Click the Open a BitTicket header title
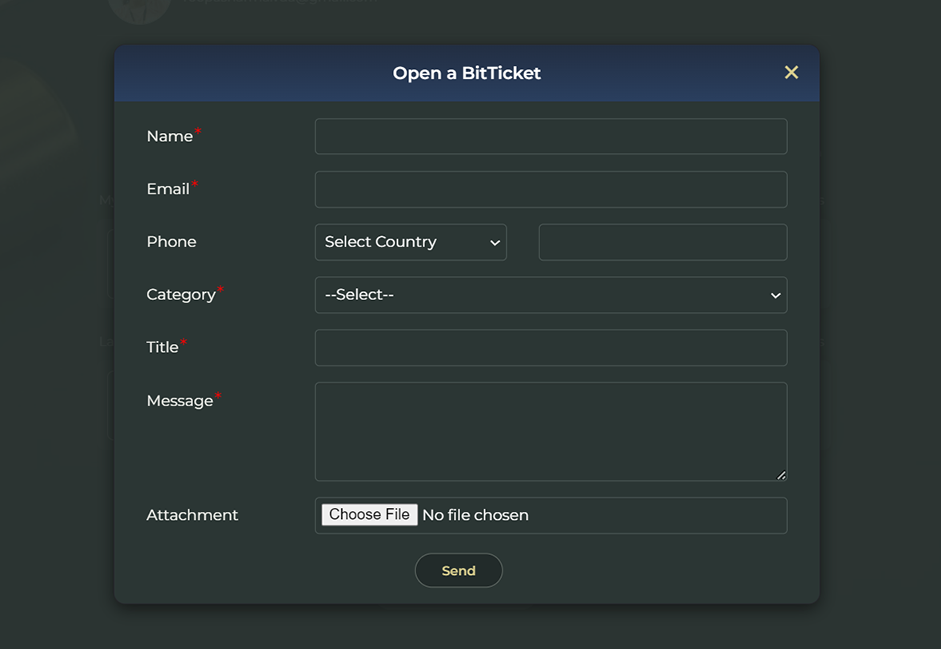The height and width of the screenshot is (649, 941). click(466, 73)
